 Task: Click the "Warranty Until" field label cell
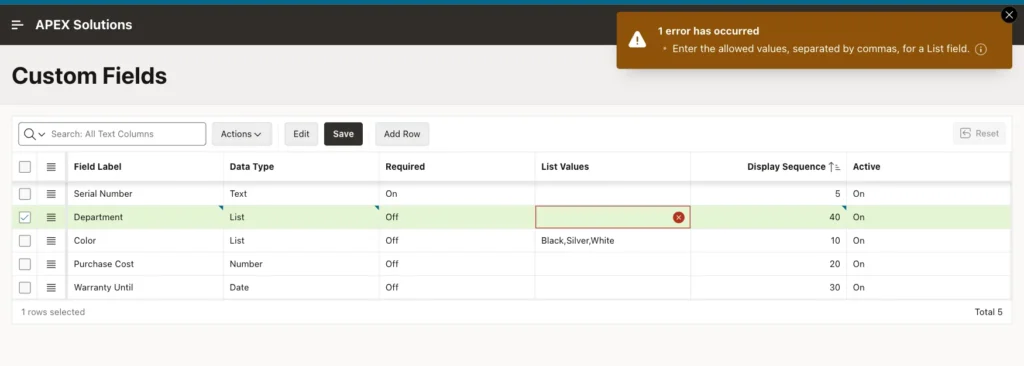145,288
